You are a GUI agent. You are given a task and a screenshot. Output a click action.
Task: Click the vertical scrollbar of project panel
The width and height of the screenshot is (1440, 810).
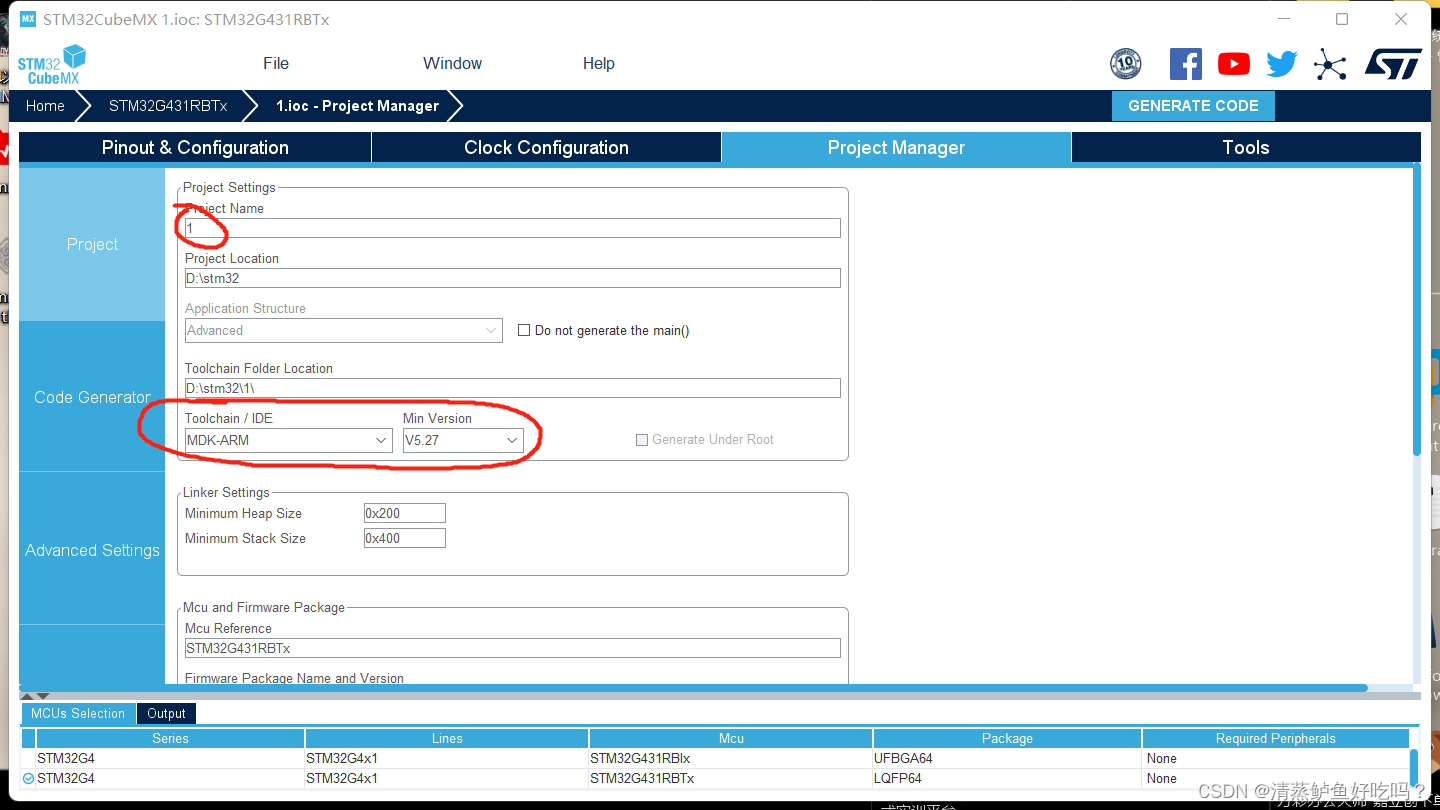pos(1416,310)
